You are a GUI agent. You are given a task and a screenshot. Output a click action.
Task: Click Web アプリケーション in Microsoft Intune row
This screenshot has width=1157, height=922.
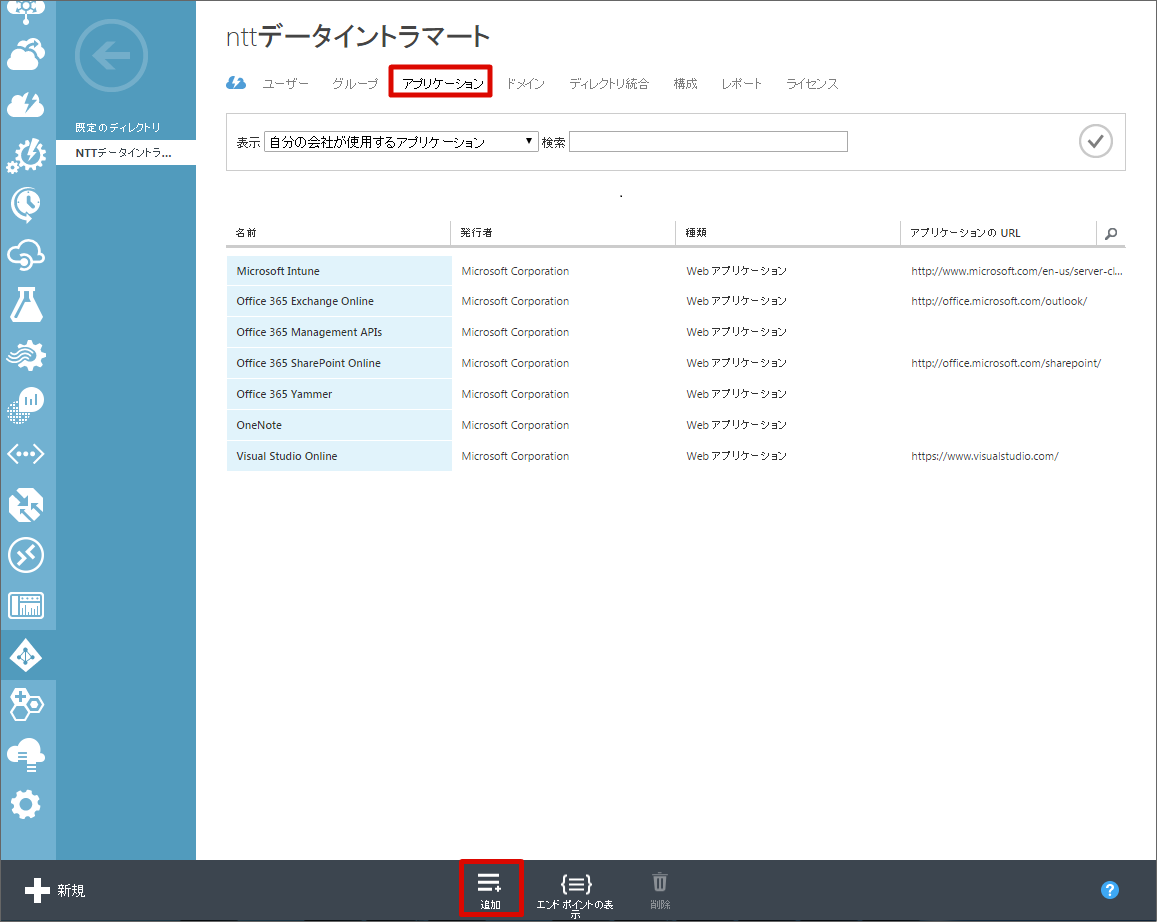[x=736, y=271]
